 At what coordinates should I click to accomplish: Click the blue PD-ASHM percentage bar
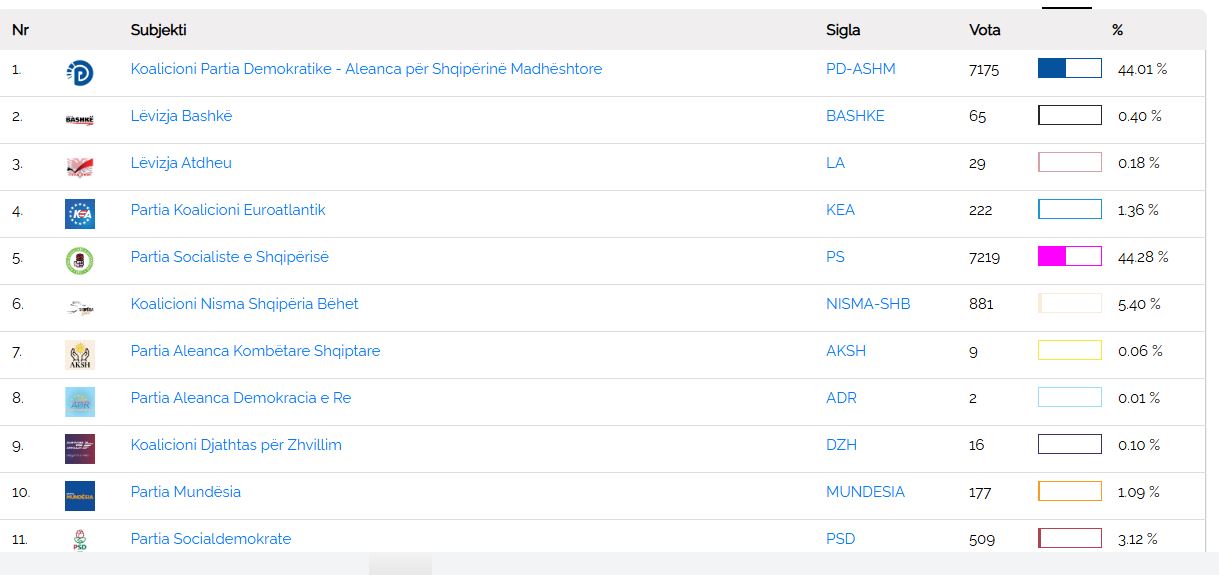tap(1069, 68)
